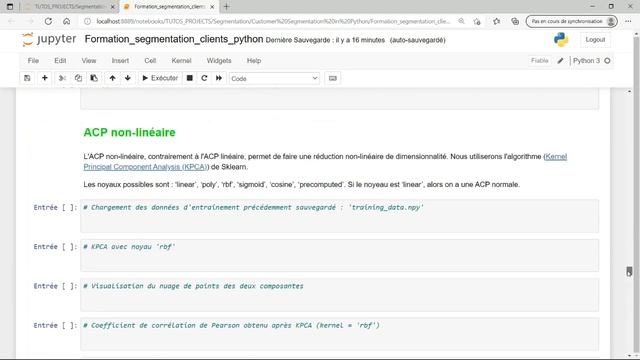Open the browser tab actions menu icon

click(x=10, y=7)
